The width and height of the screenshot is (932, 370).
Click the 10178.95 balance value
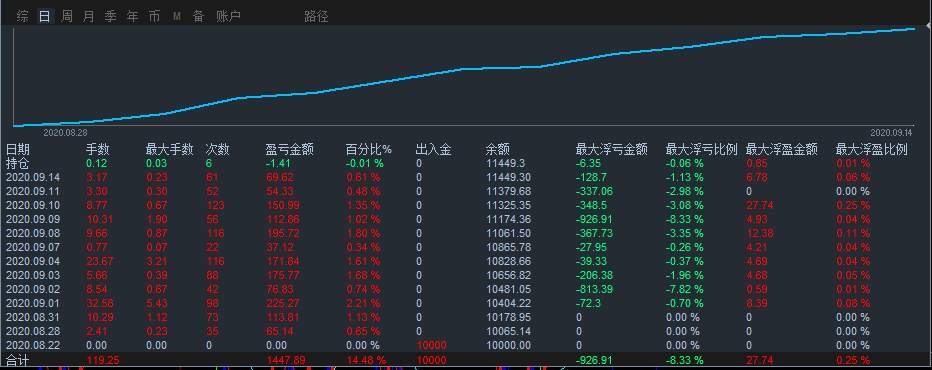click(508, 317)
